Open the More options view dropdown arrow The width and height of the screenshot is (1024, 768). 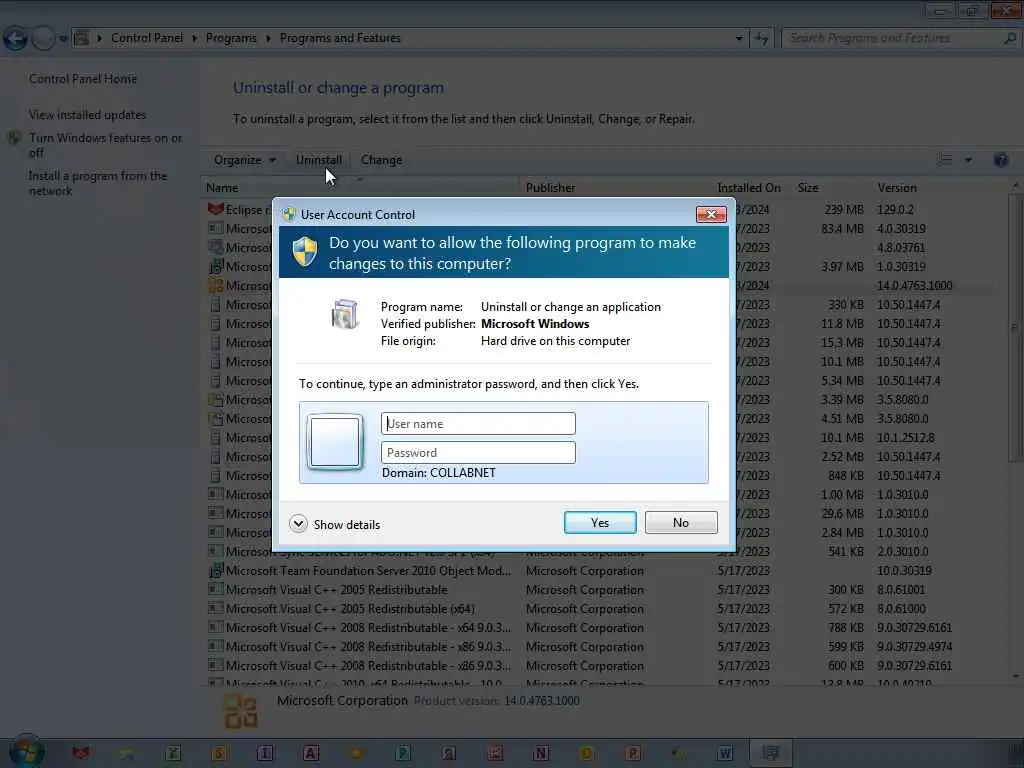[x=968, y=160]
